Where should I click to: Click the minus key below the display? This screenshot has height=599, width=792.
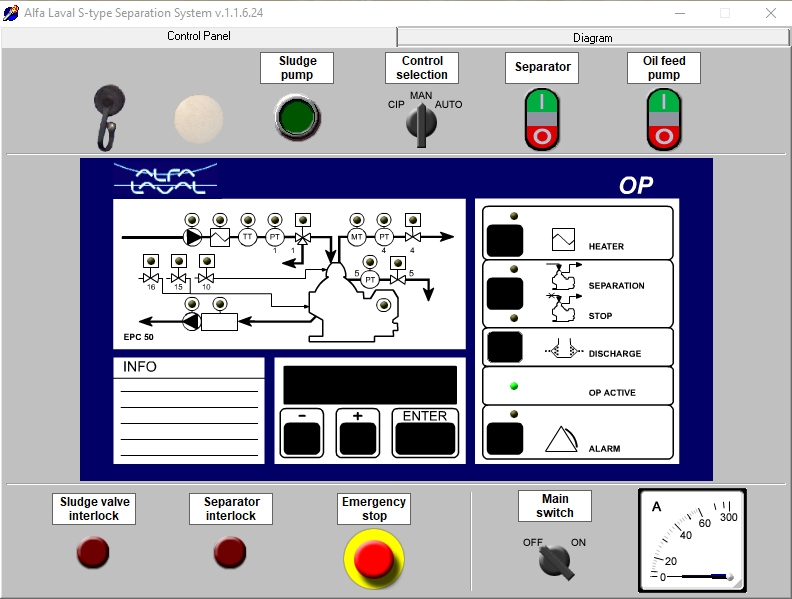click(302, 438)
